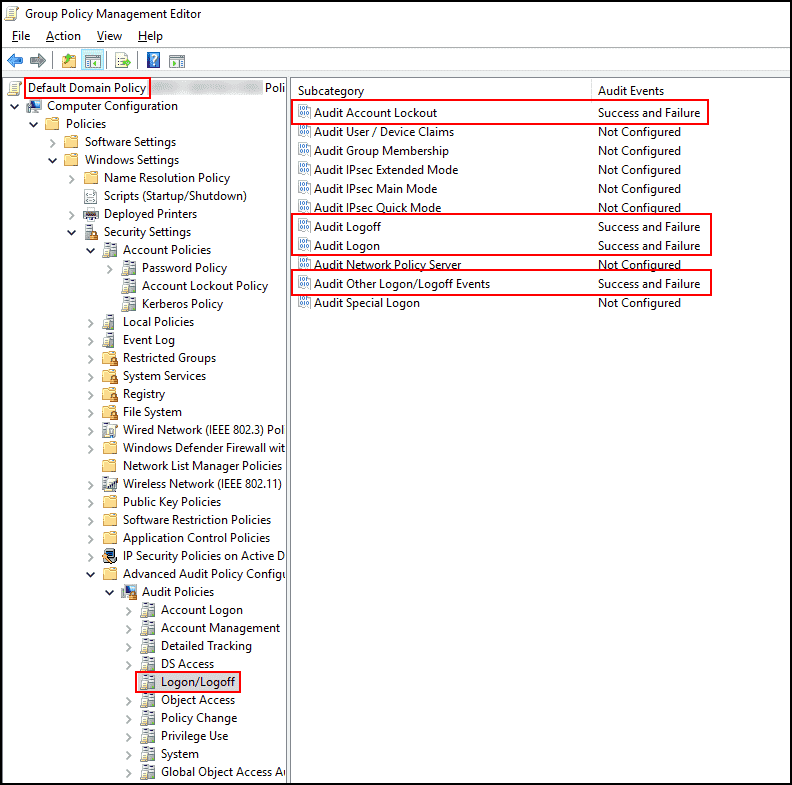This screenshot has width=792, height=785.
Task: Click the Export List toolbar icon
Action: click(x=123, y=61)
